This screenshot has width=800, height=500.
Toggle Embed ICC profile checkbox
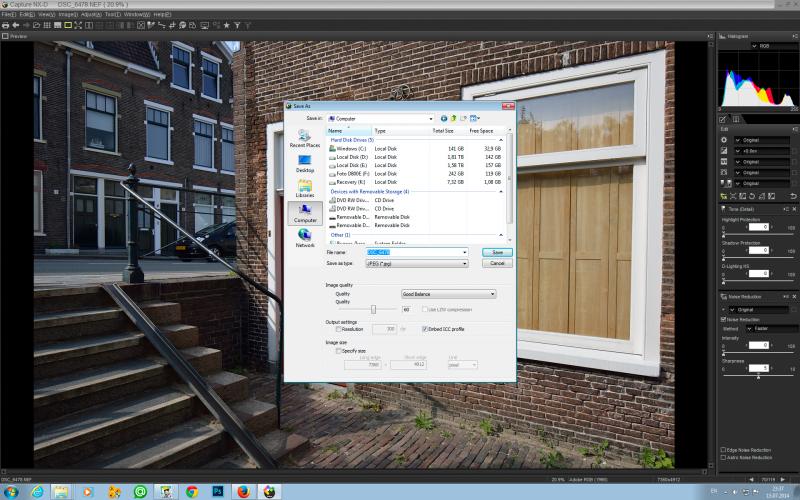424,330
